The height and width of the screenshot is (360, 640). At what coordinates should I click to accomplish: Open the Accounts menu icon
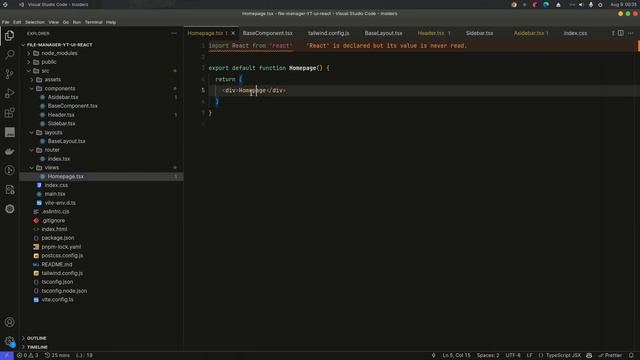click(9, 322)
